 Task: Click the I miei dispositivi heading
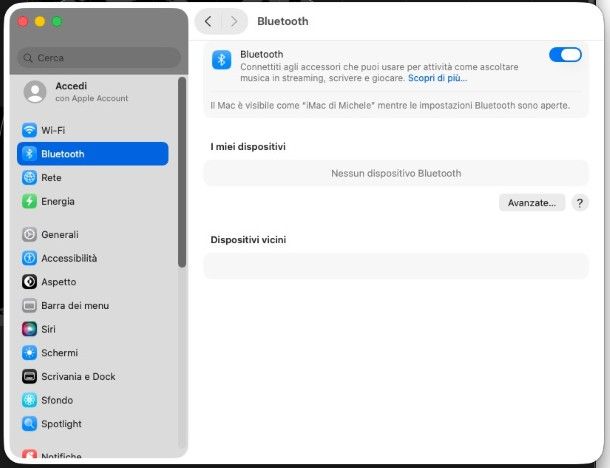(x=248, y=147)
